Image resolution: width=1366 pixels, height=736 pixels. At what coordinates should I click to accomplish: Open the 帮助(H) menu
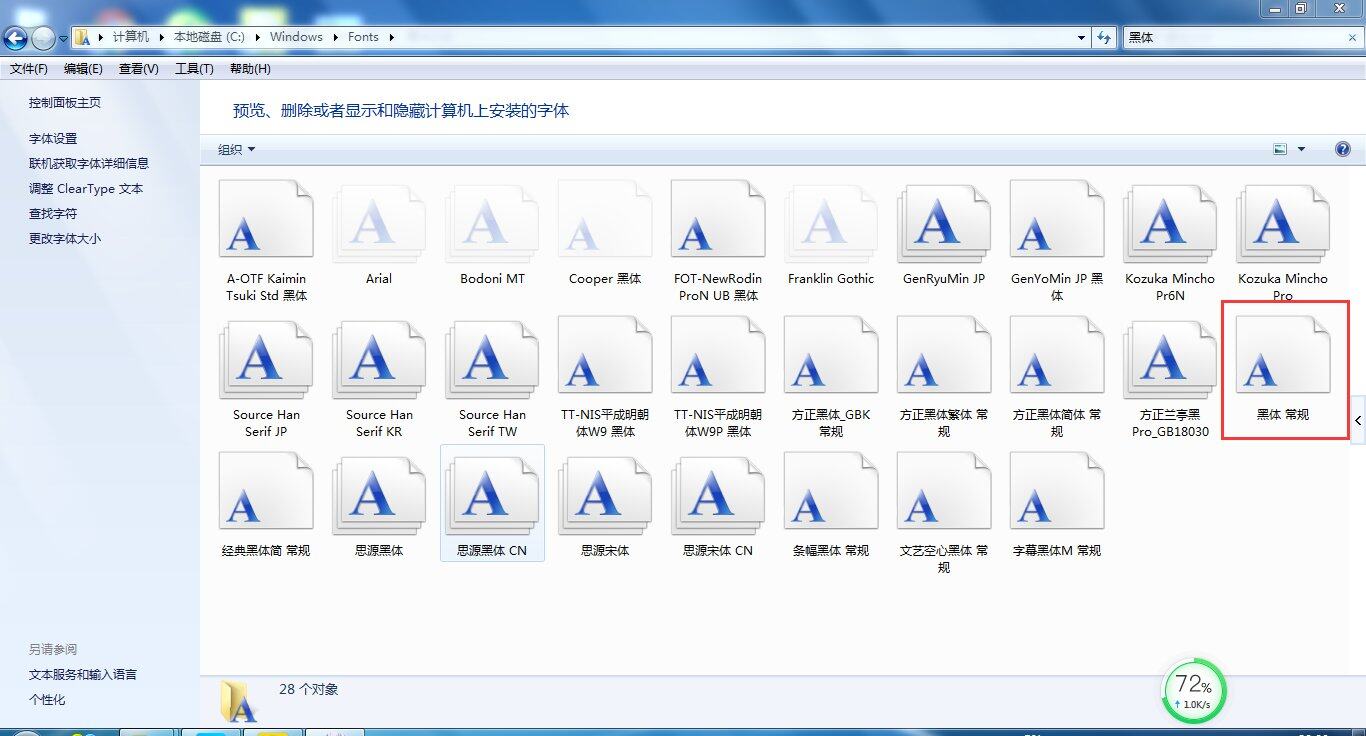click(250, 69)
